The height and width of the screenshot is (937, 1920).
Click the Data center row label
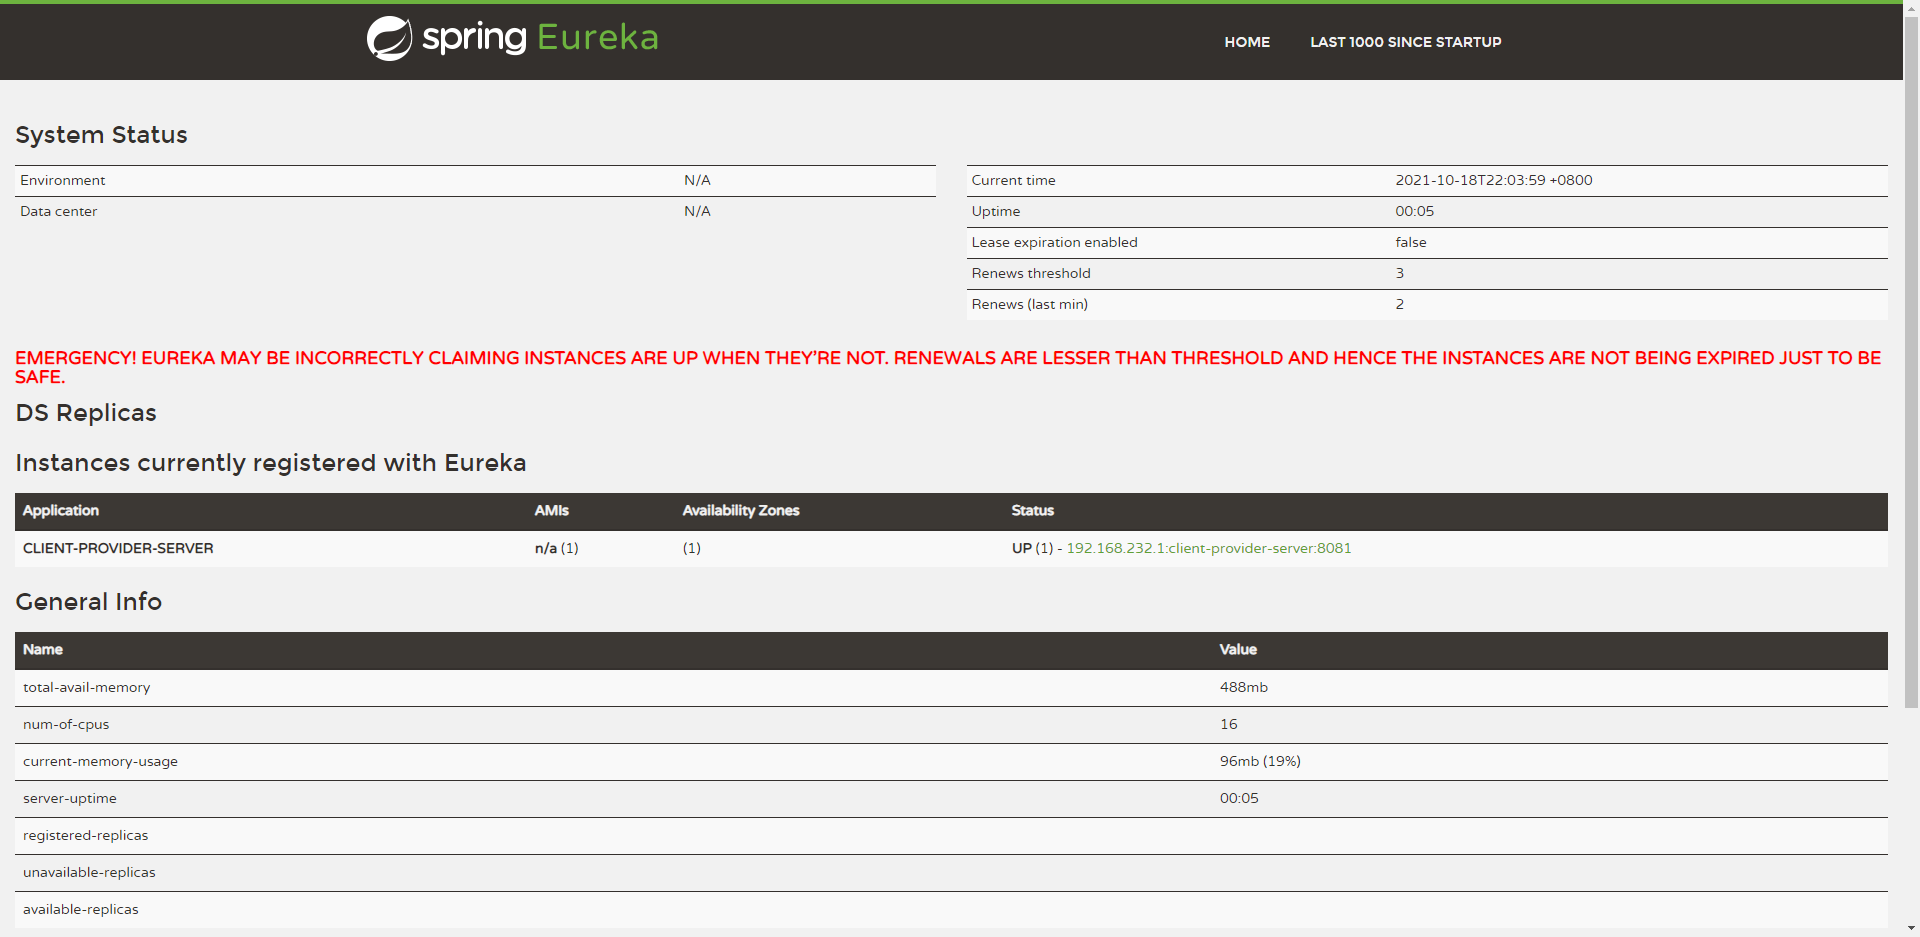[x=58, y=211]
